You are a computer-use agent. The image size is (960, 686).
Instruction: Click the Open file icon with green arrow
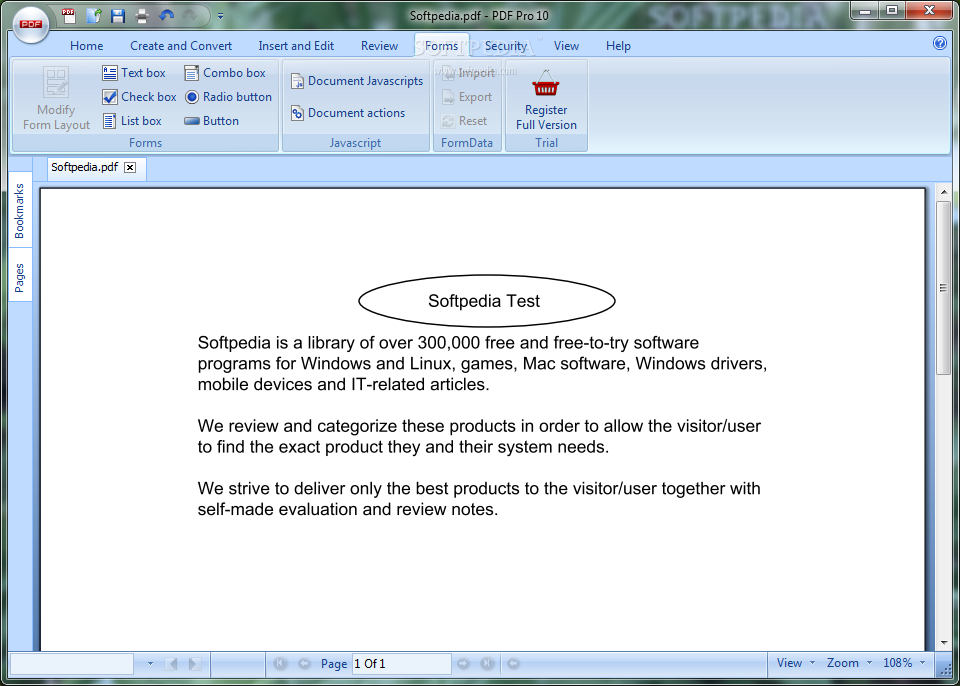(x=94, y=15)
